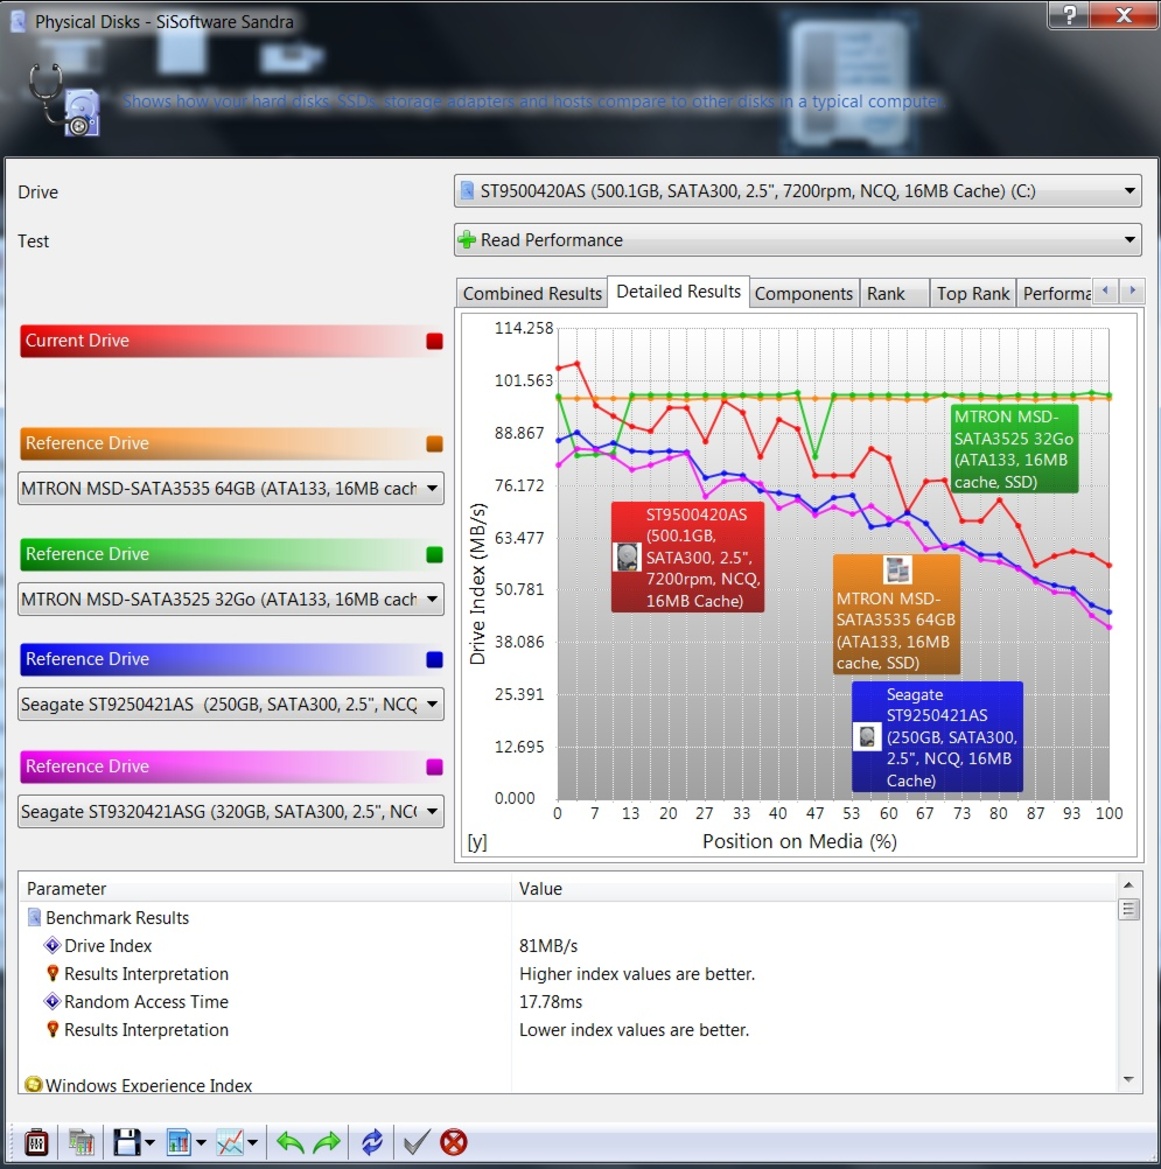The width and height of the screenshot is (1161, 1169).
Task: Click the hard disk icon in red chart label
Action: (x=627, y=557)
